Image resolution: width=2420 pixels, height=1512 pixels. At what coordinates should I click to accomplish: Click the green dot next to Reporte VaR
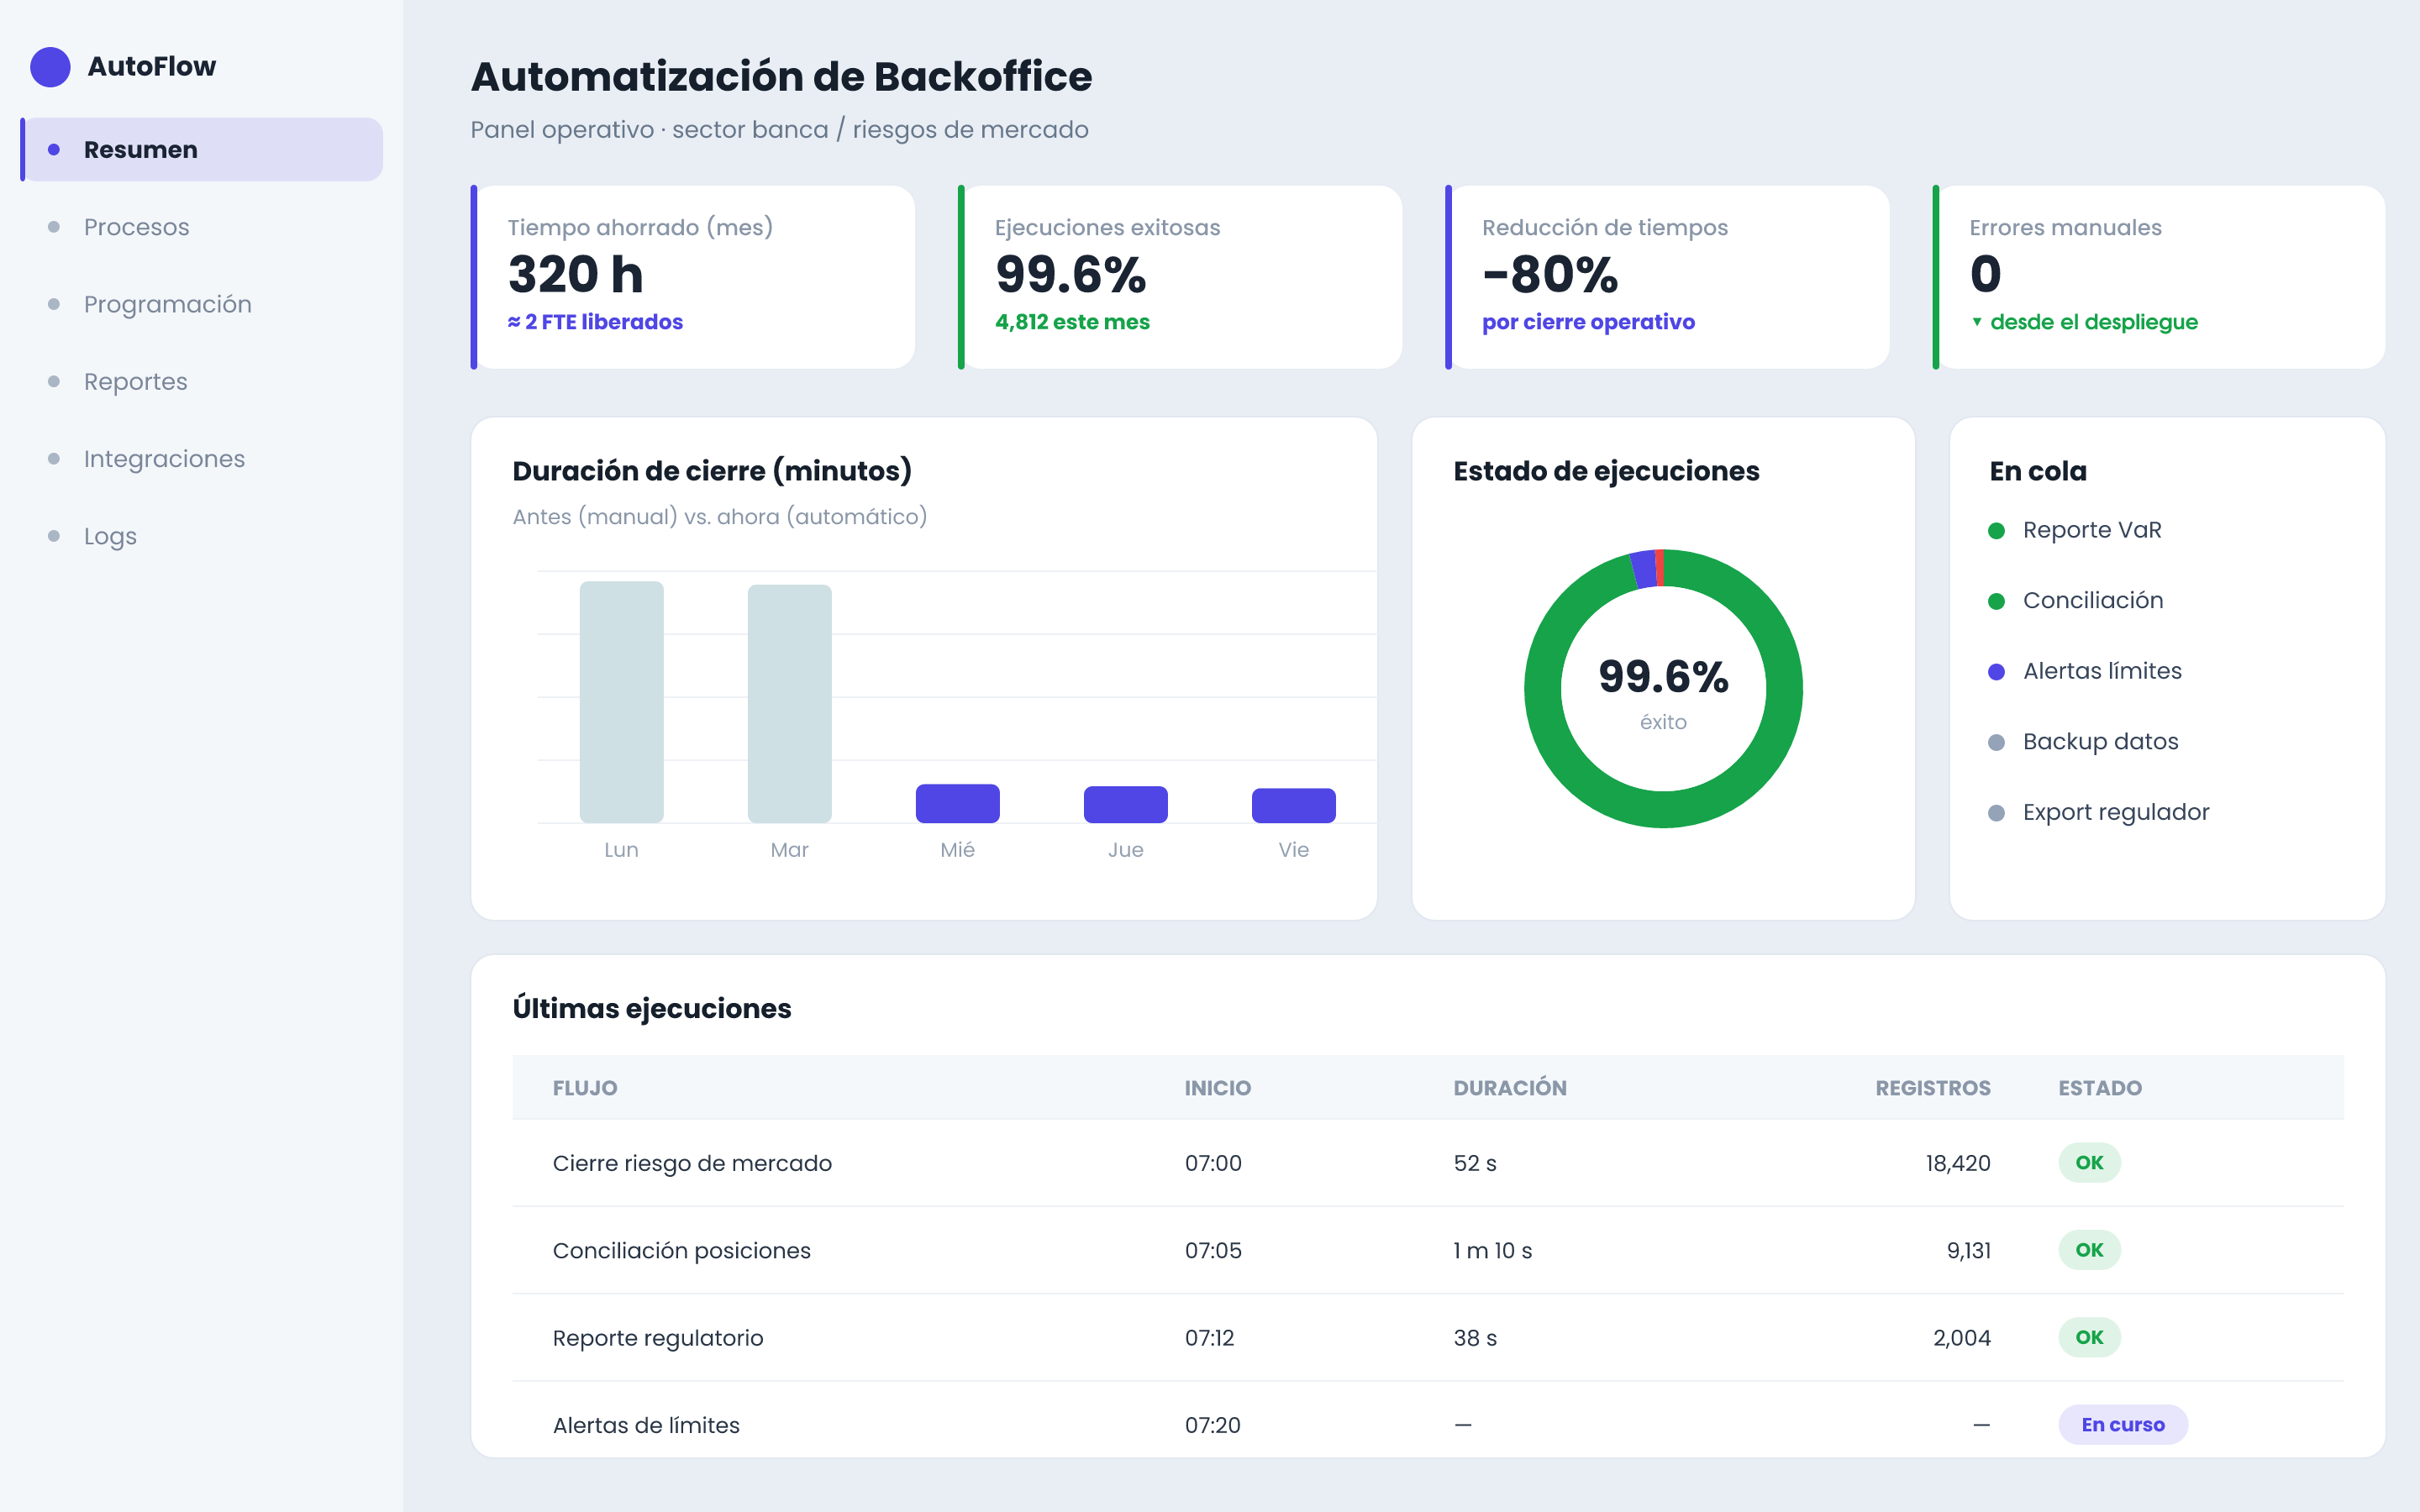coord(1996,531)
